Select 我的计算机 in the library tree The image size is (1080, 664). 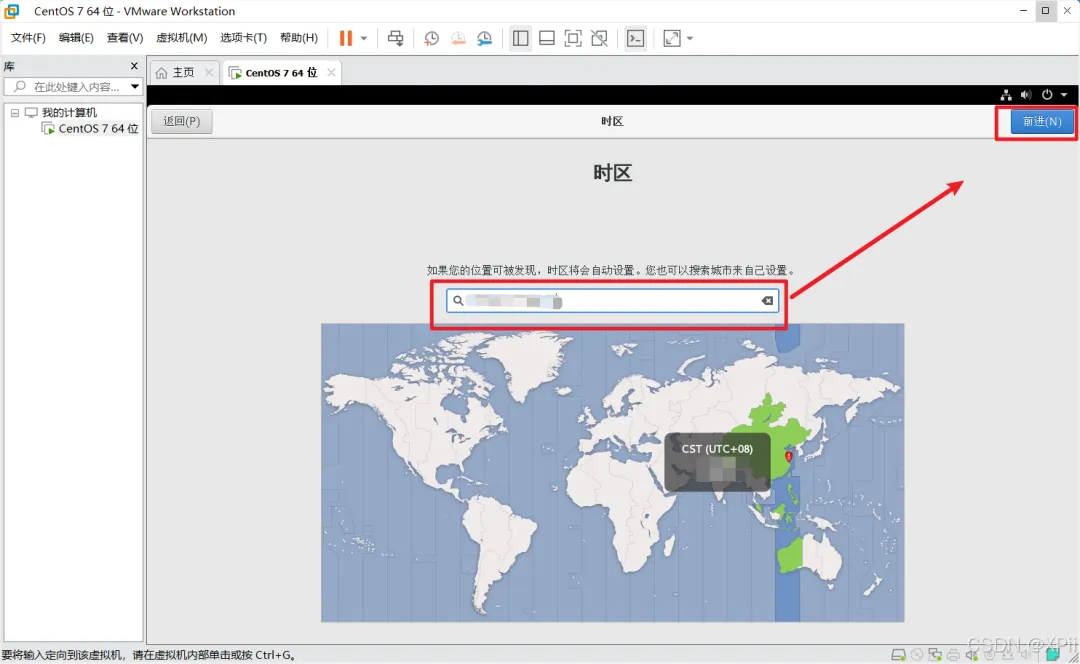(69, 112)
